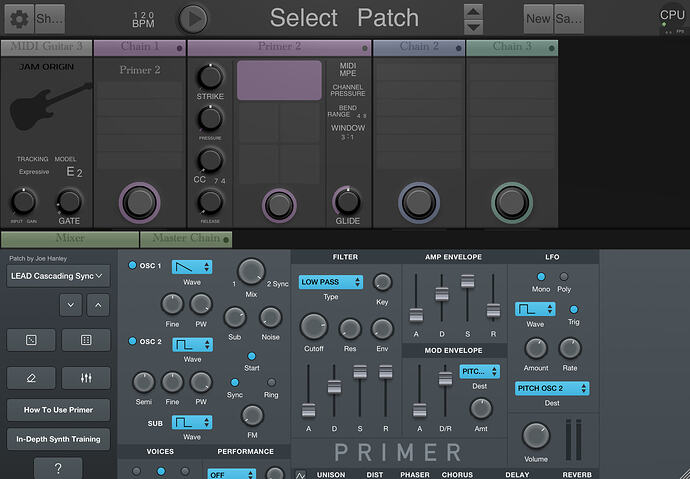Go to previous patch with up chevron

(96, 304)
